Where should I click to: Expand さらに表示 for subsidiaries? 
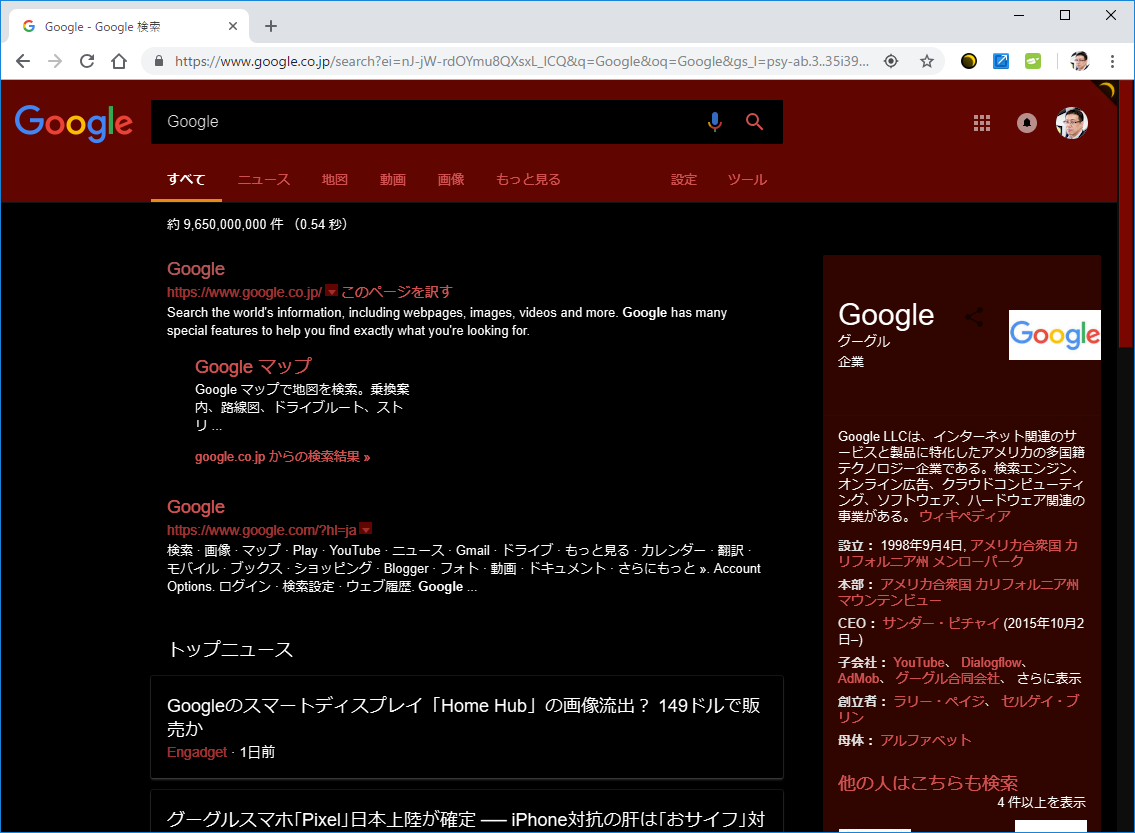click(x=1049, y=678)
